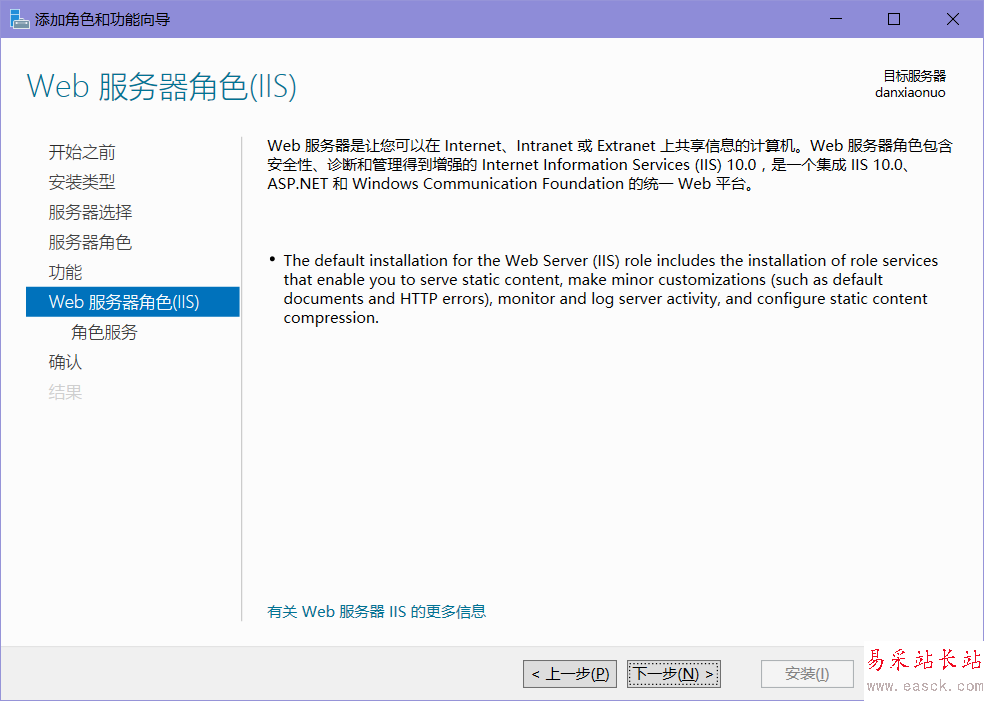Image resolution: width=984 pixels, height=701 pixels.
Task: Click the paragraph beginning 'The default installation'
Action: click(x=611, y=289)
